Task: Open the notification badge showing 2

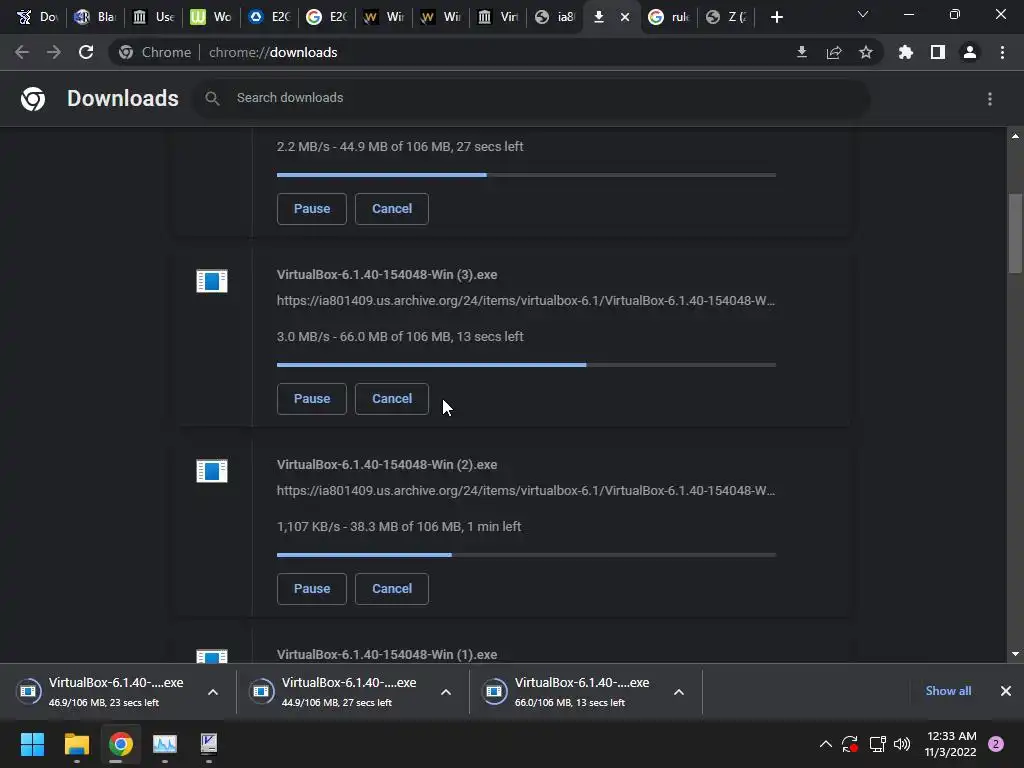Action: 996,744
